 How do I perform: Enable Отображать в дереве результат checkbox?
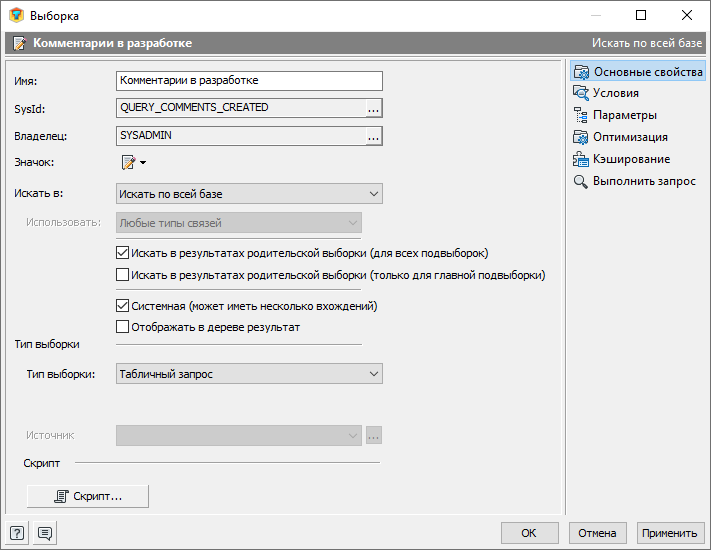[x=123, y=327]
